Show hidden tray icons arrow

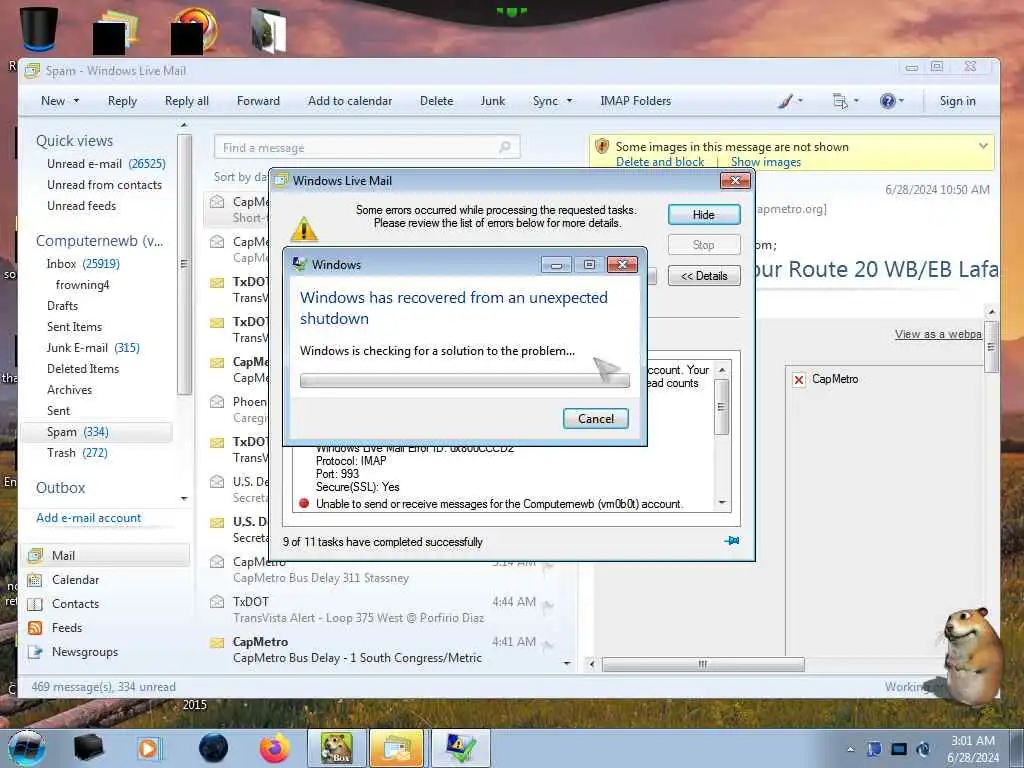pyautogui.click(x=850, y=749)
